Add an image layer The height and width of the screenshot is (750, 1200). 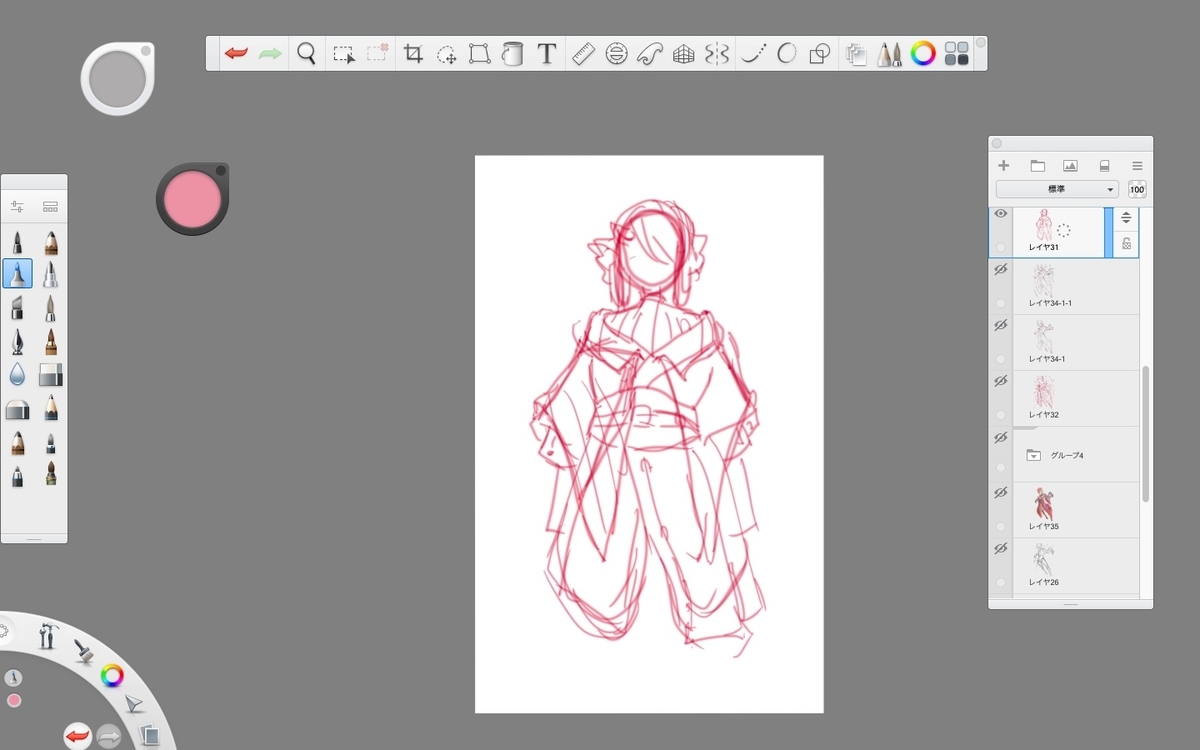pos(1070,166)
